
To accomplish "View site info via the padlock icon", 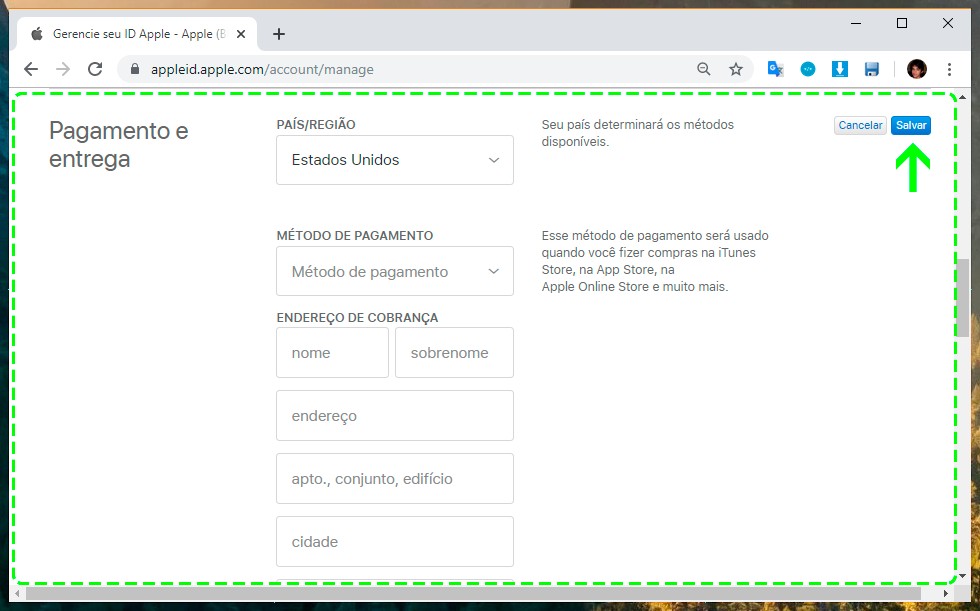I will click(x=134, y=69).
